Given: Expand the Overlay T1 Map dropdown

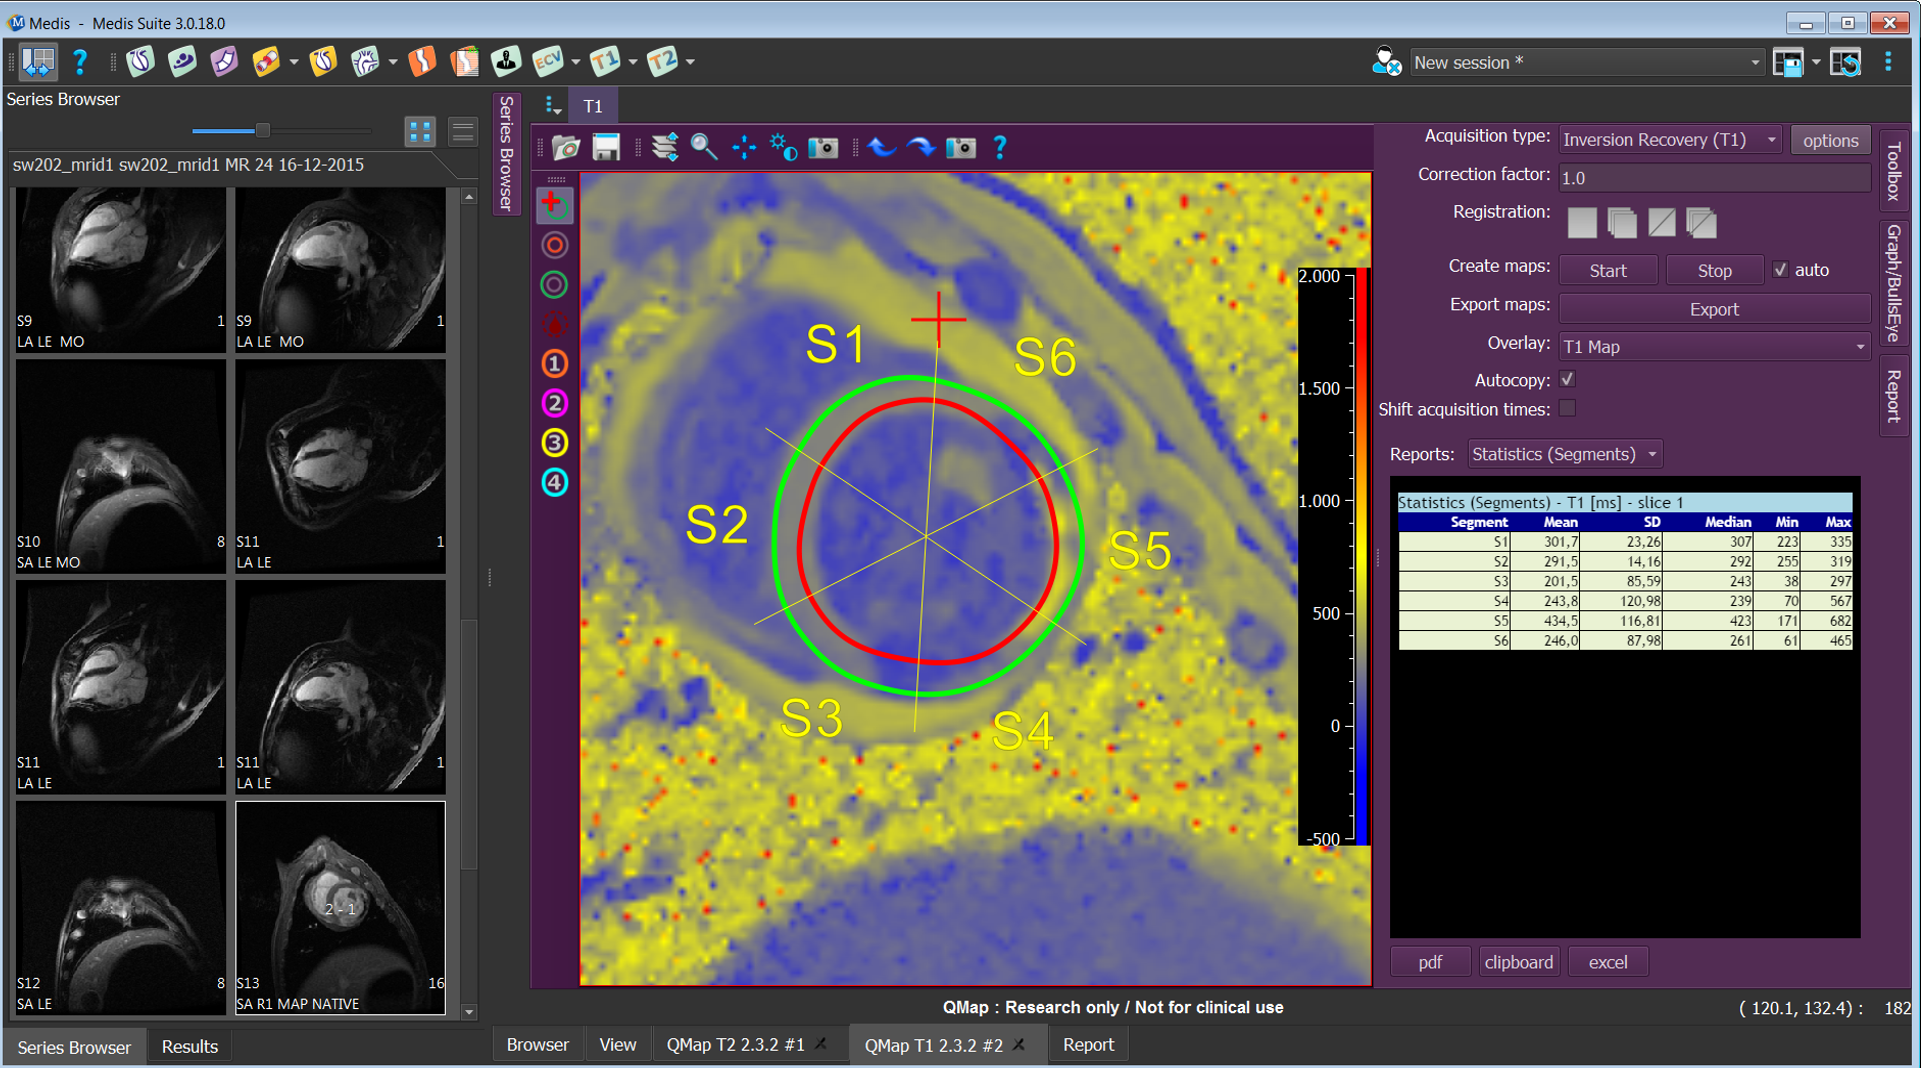Looking at the screenshot, I should point(1713,347).
